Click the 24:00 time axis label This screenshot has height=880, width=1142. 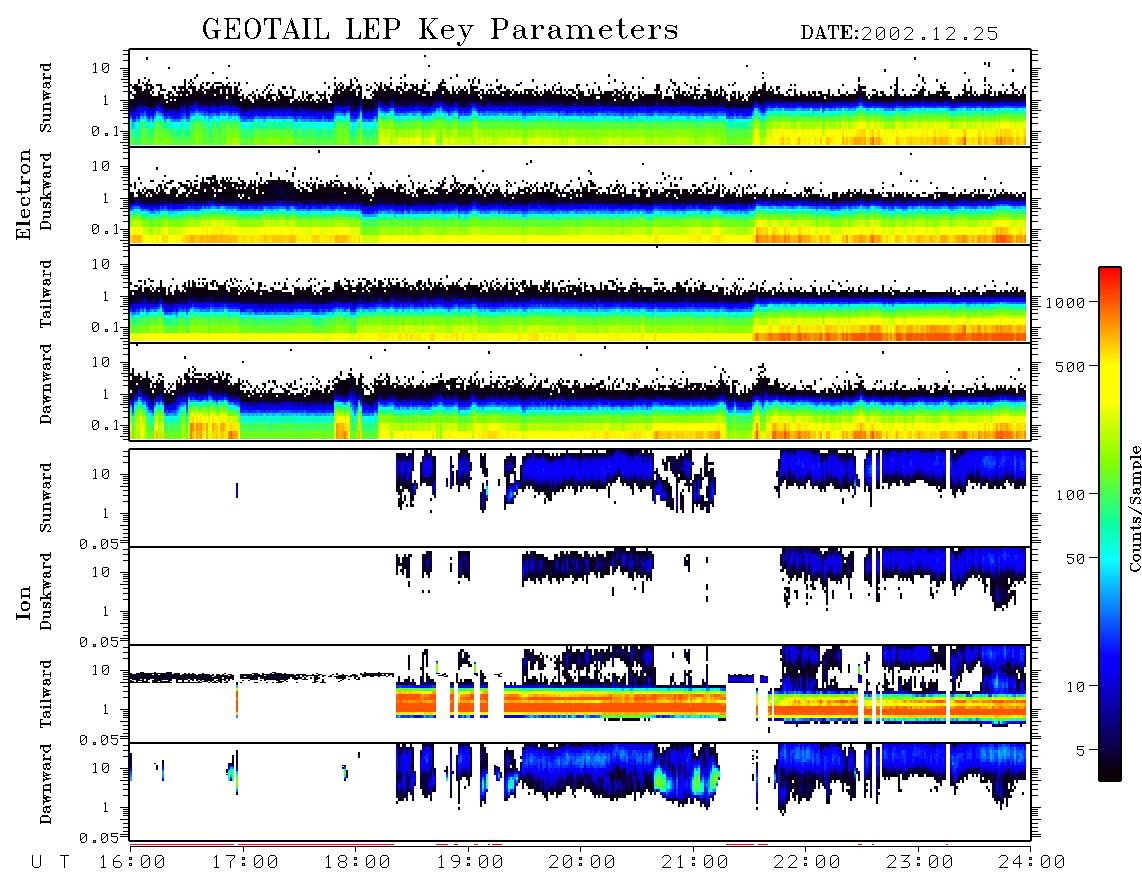coord(1032,862)
